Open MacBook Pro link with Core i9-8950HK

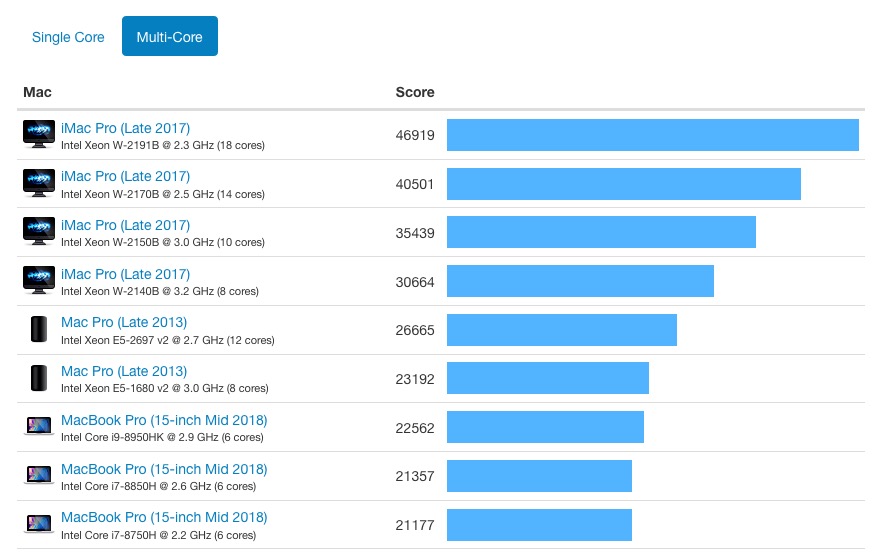(164, 421)
